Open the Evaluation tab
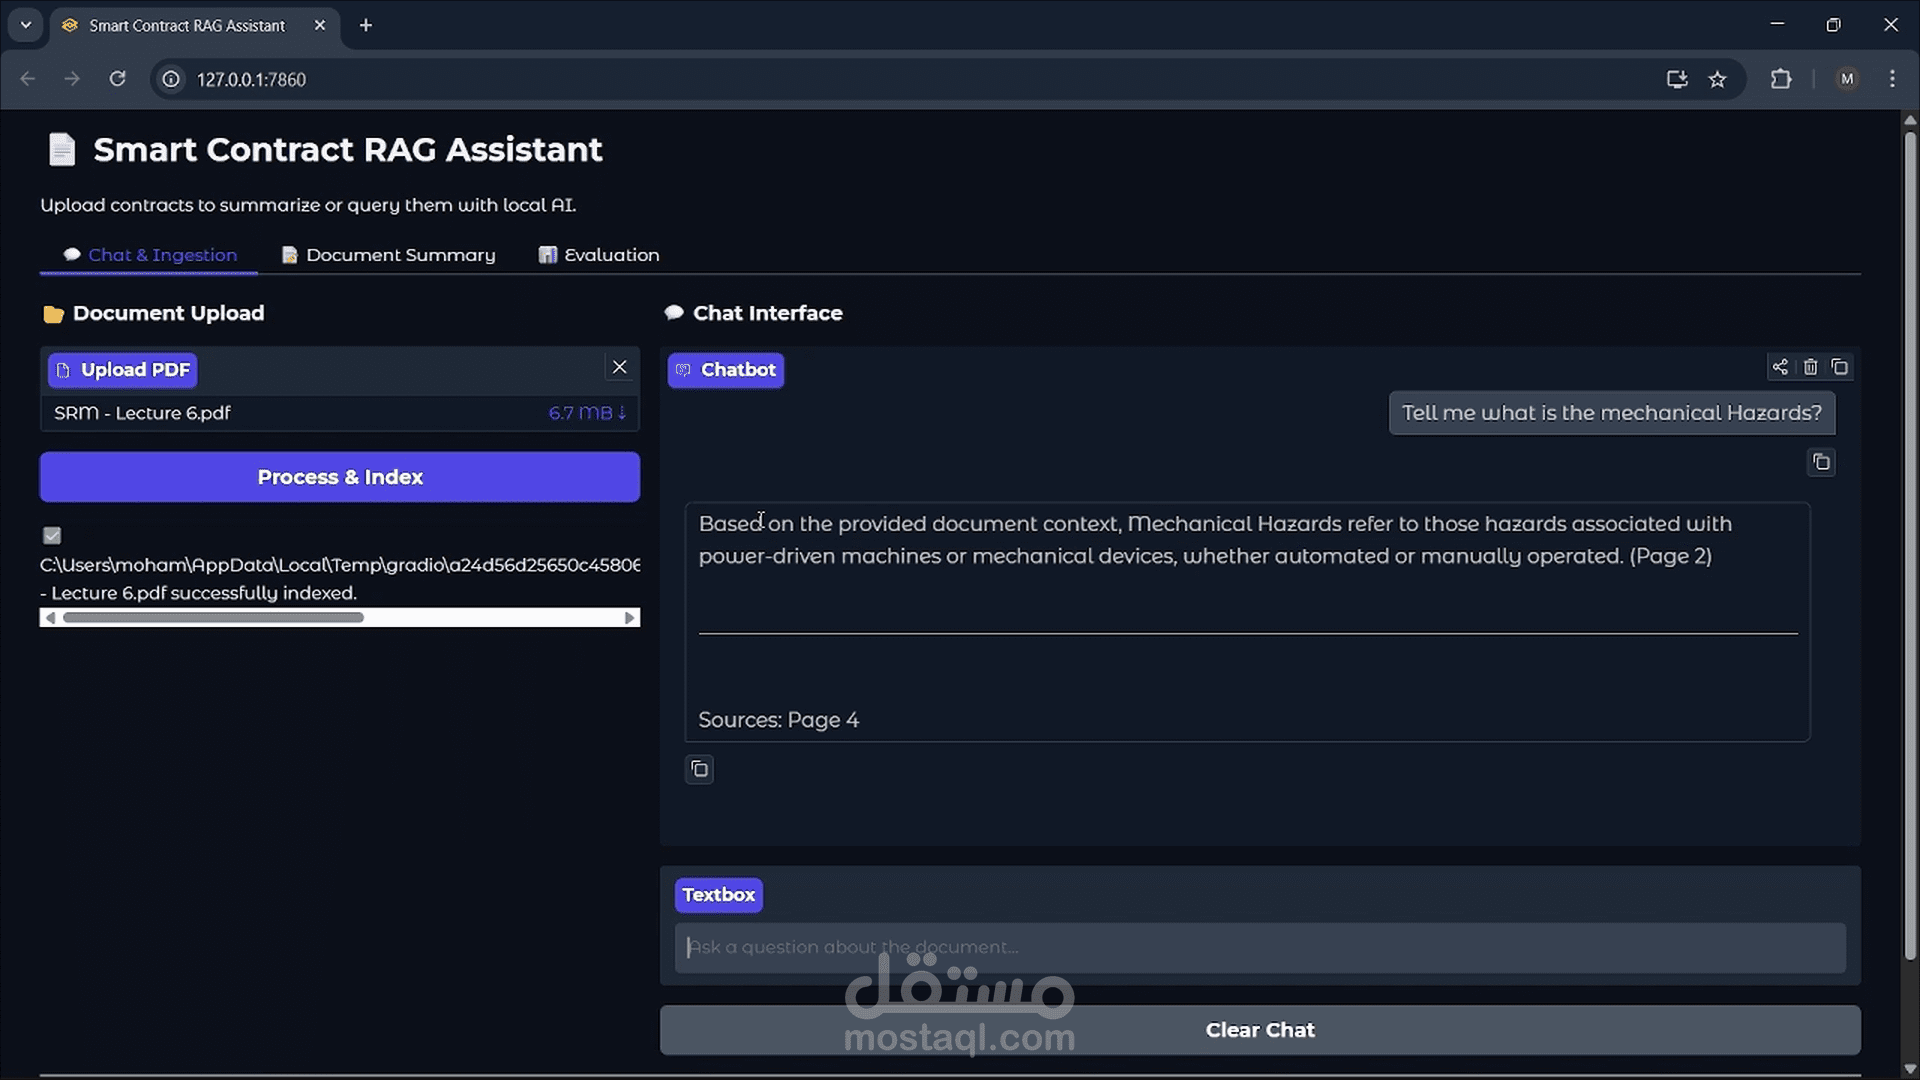Screen dimensions: 1920x1080 (599, 255)
